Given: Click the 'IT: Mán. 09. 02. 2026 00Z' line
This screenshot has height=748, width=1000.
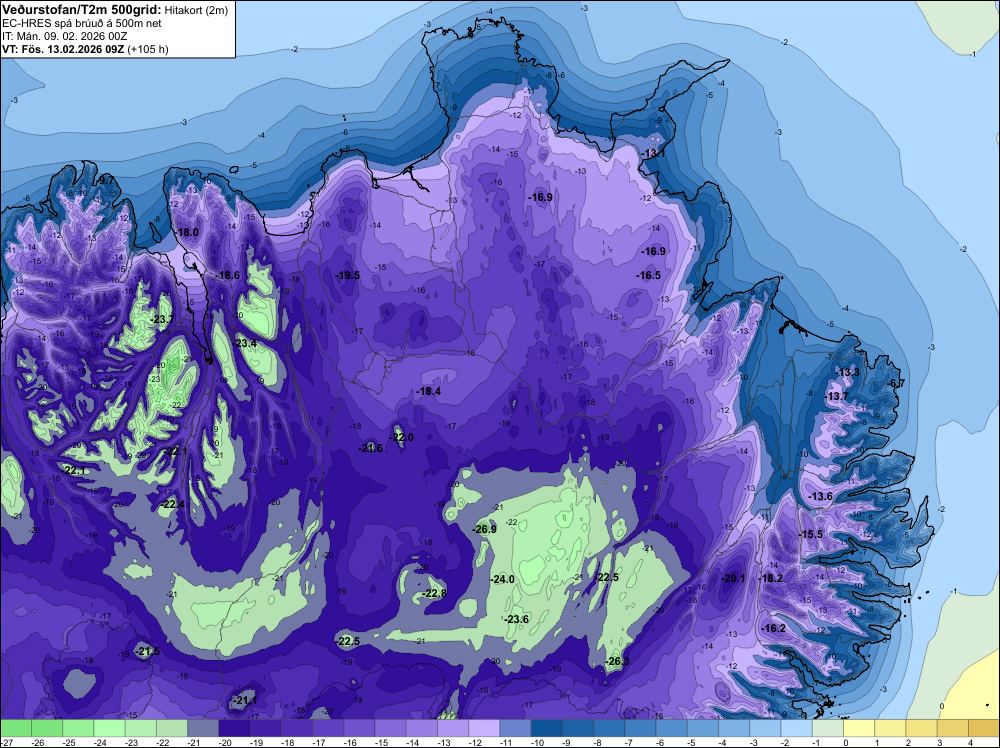Looking at the screenshot, I should (x=64, y=36).
